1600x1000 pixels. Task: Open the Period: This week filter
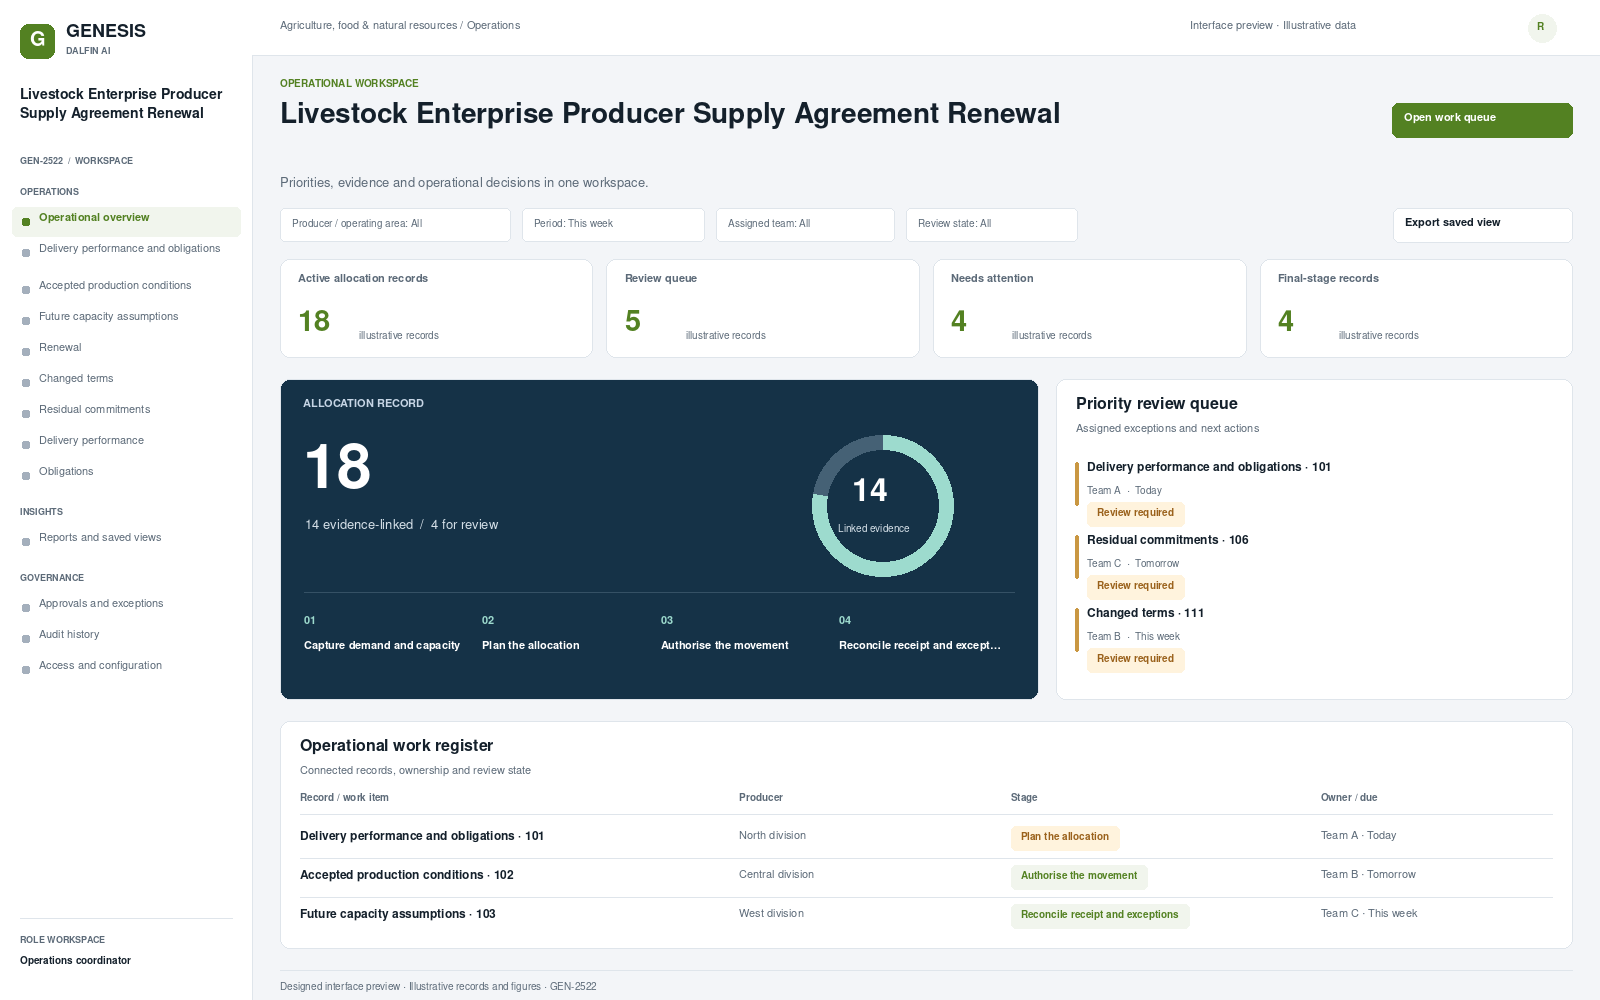(x=613, y=225)
